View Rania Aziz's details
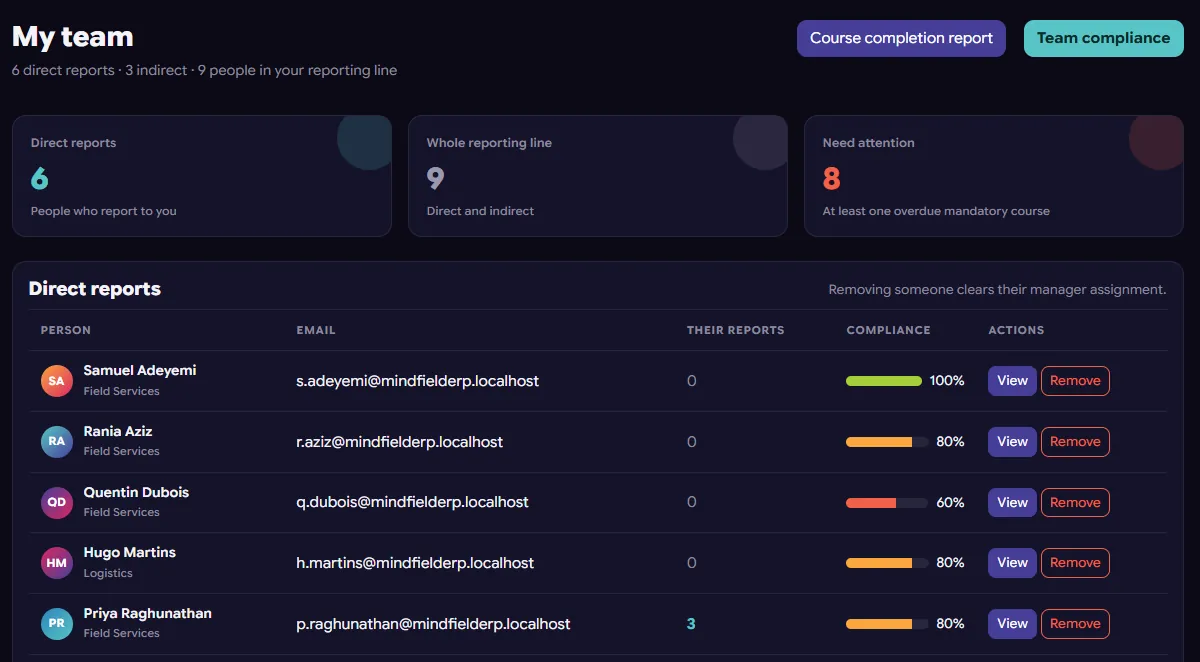1200x662 pixels. point(1012,442)
